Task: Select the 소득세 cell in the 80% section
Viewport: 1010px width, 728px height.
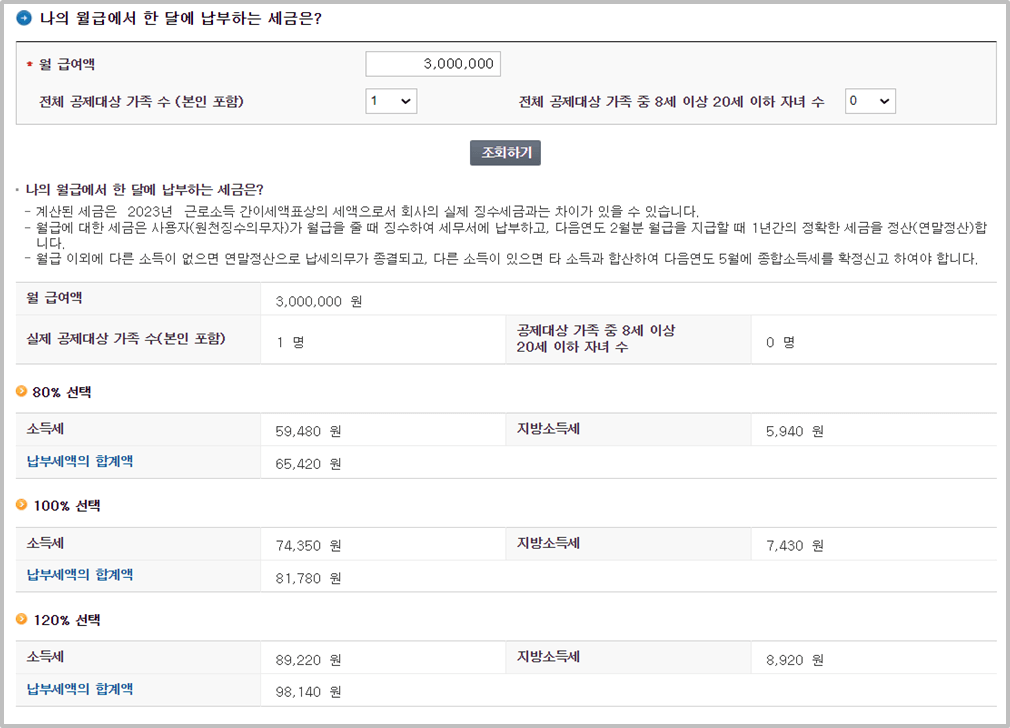Action: 45,429
